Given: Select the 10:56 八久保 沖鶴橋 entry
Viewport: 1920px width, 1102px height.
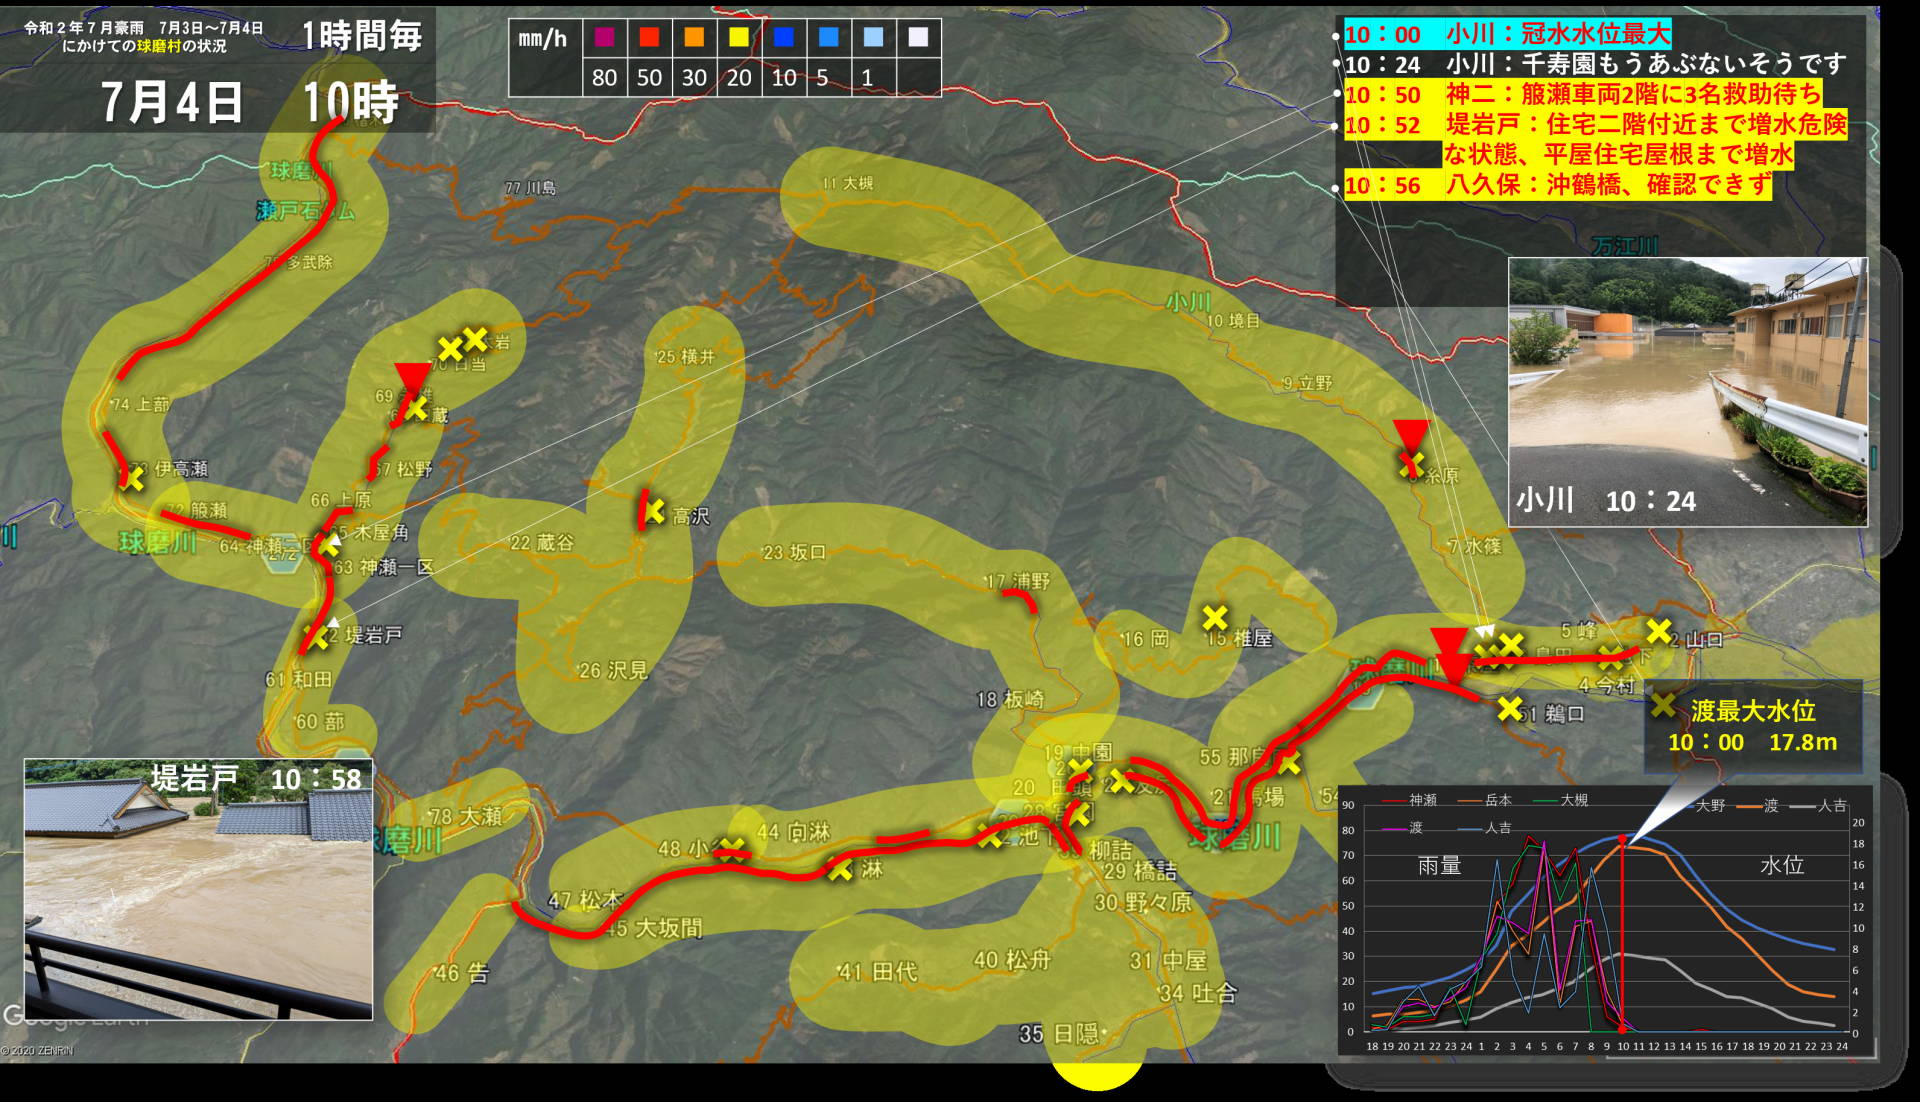Looking at the screenshot, I should 1558,185.
